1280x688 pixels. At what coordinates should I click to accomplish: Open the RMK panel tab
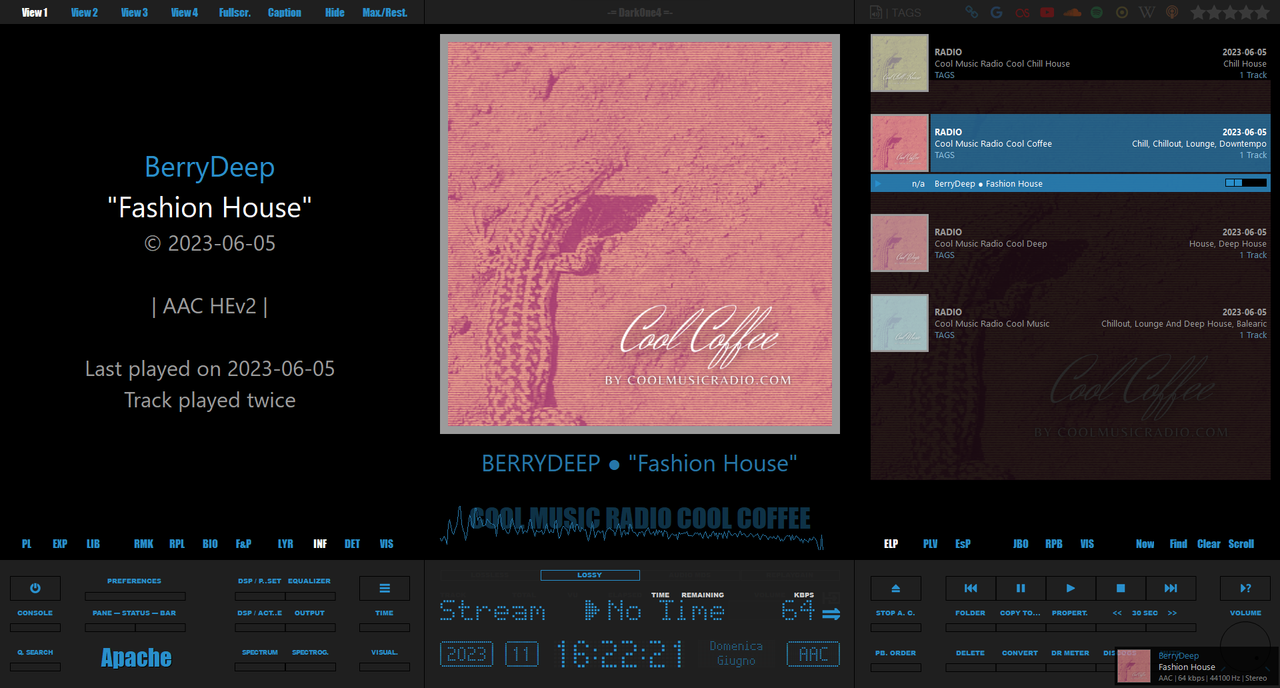click(x=143, y=544)
